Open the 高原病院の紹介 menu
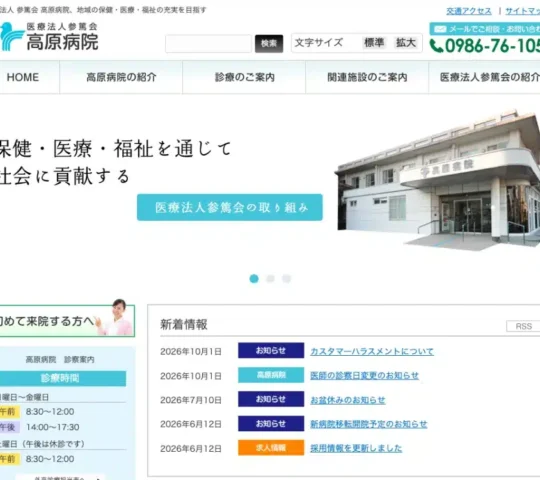The height and width of the screenshot is (480, 540). [x=121, y=77]
